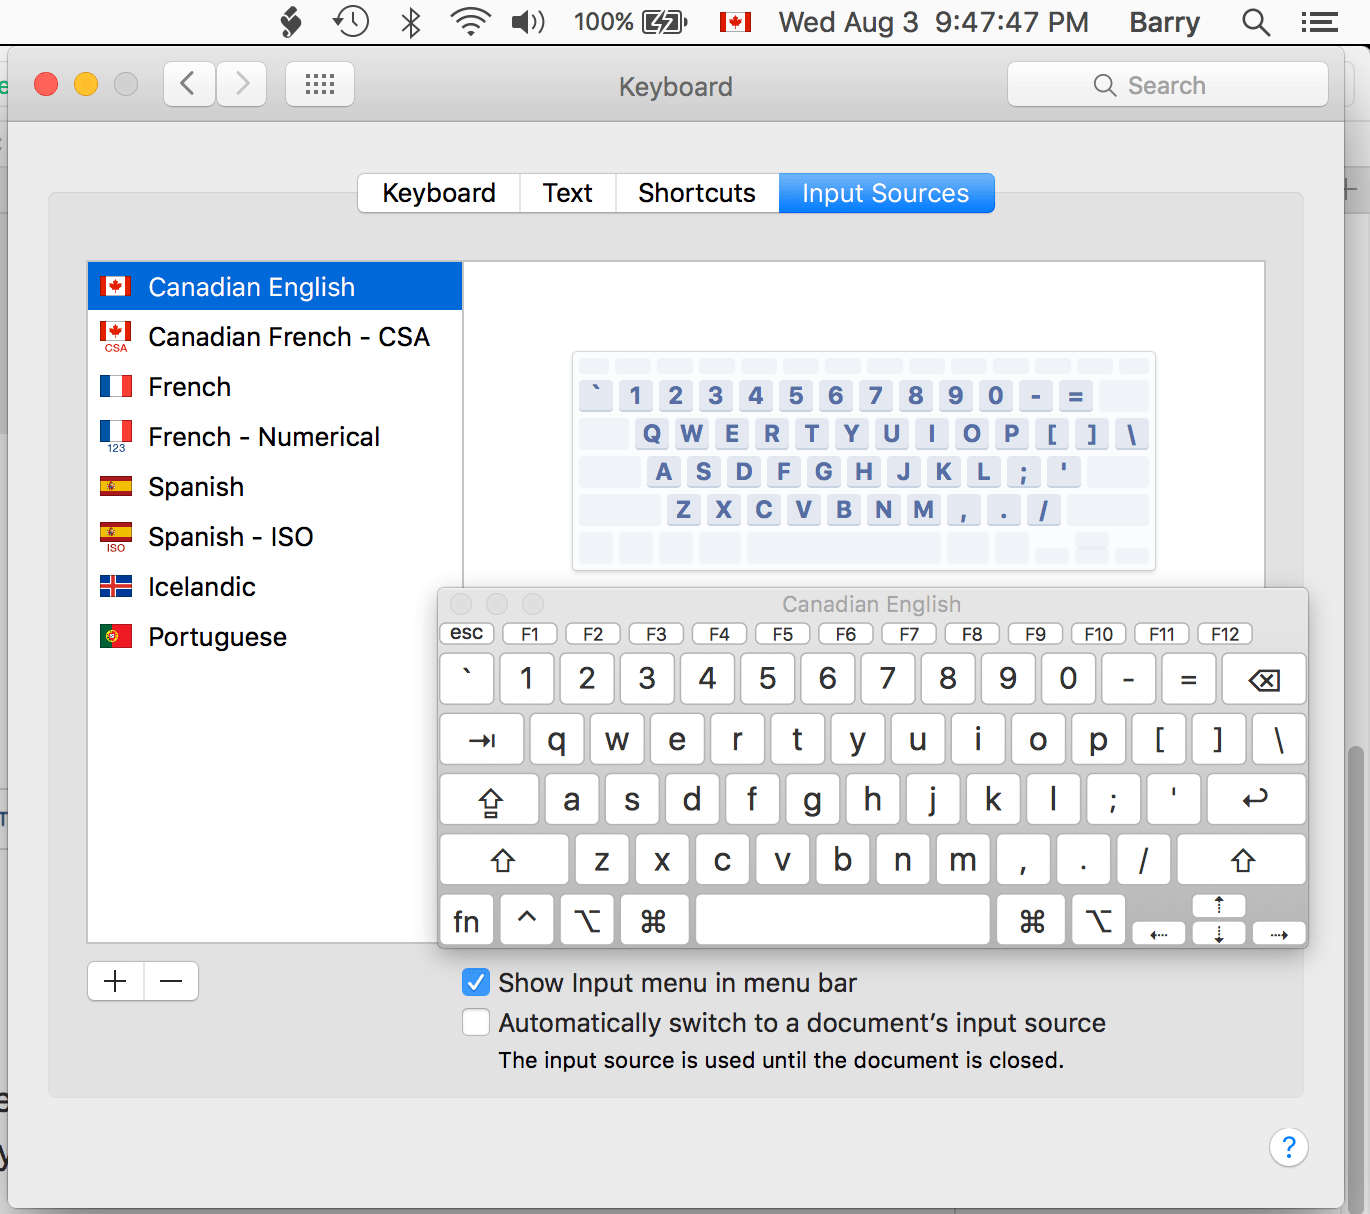Open help with the question mark button
The width and height of the screenshot is (1370, 1214).
pyautogui.click(x=1288, y=1147)
